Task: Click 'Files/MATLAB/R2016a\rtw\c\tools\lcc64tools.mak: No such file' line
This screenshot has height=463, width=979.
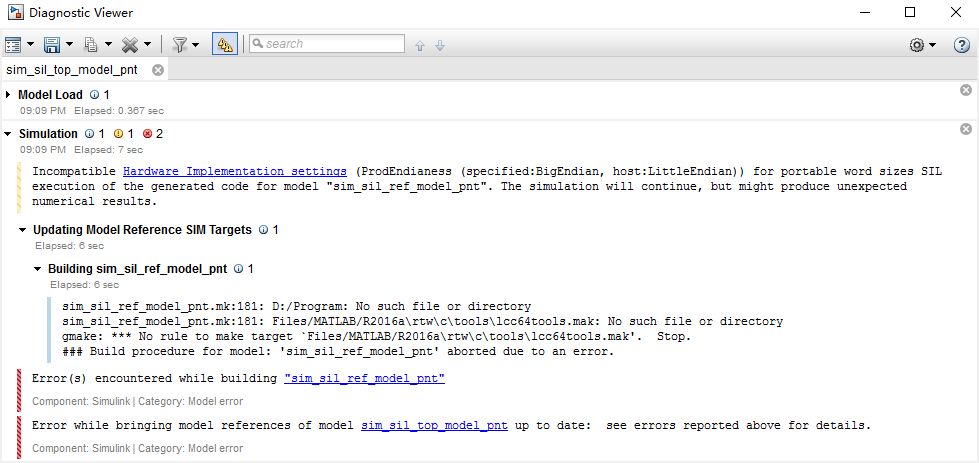Action: 423,321
